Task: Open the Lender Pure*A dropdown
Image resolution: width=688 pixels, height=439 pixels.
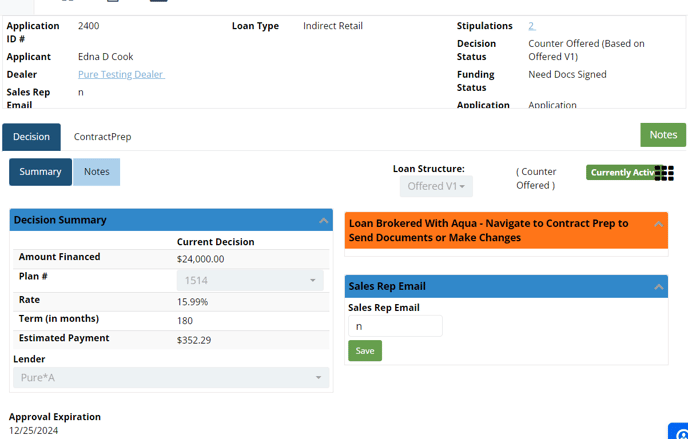Action: [x=171, y=378]
